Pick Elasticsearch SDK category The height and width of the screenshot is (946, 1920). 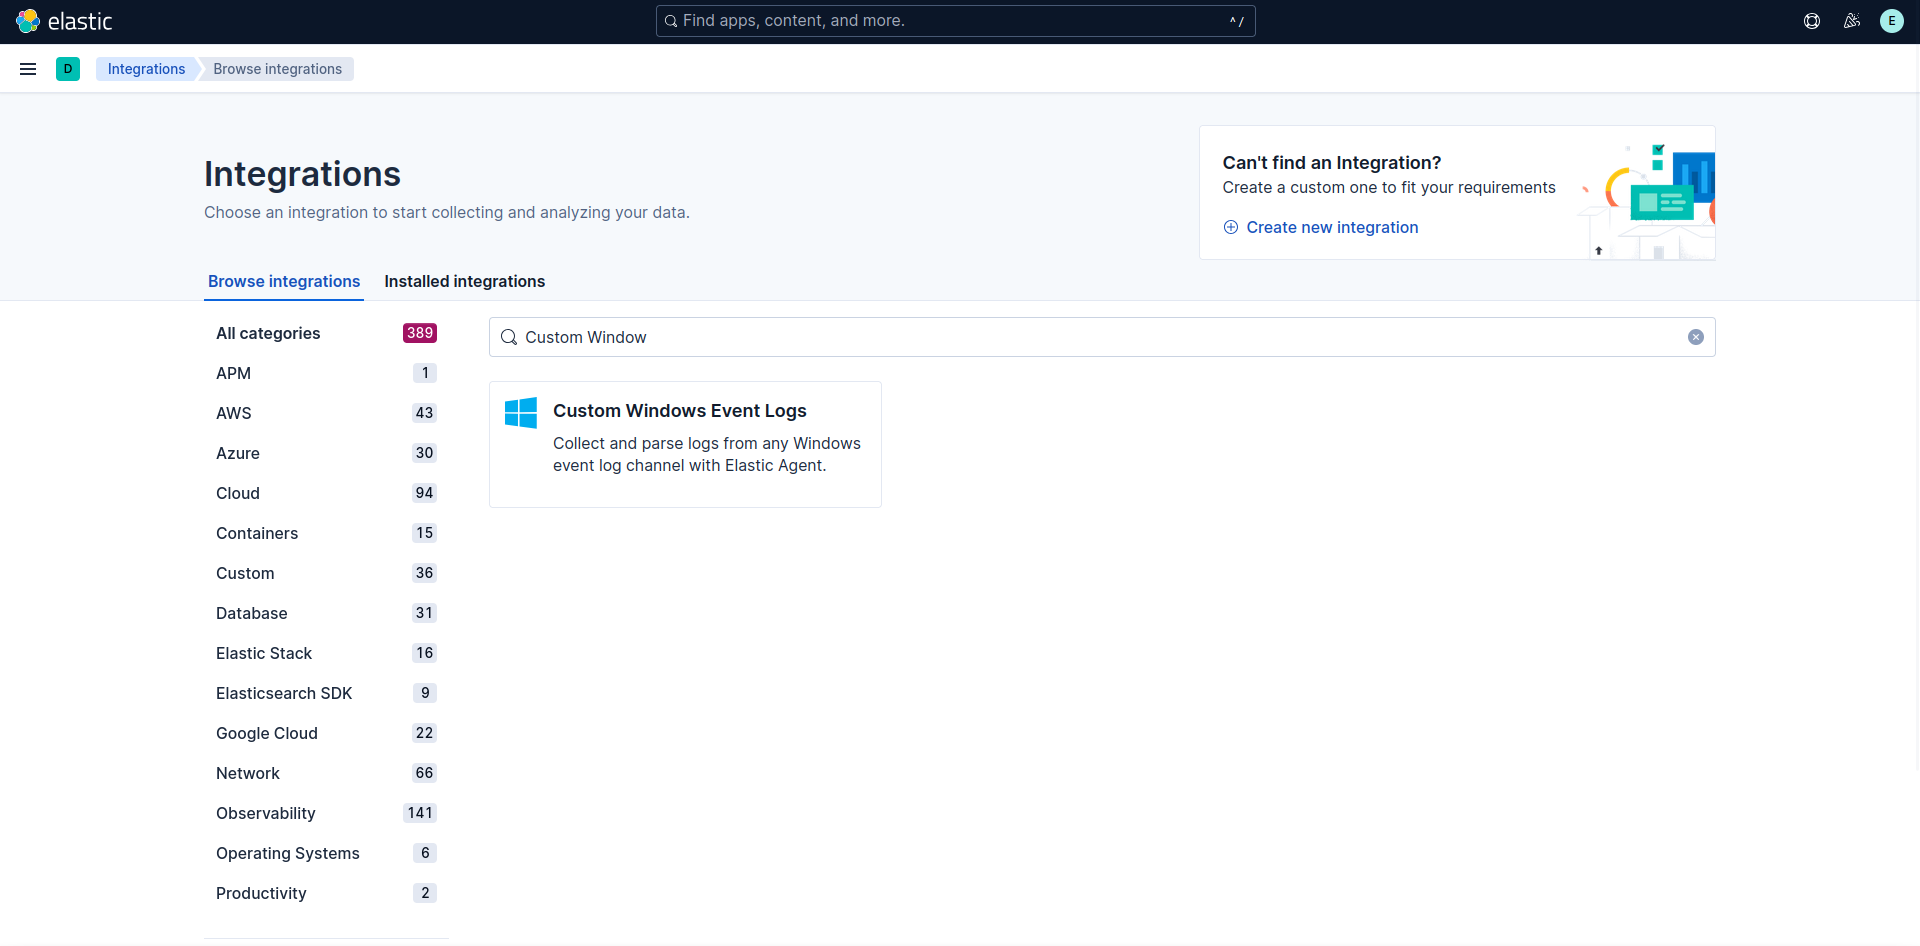pos(326,693)
